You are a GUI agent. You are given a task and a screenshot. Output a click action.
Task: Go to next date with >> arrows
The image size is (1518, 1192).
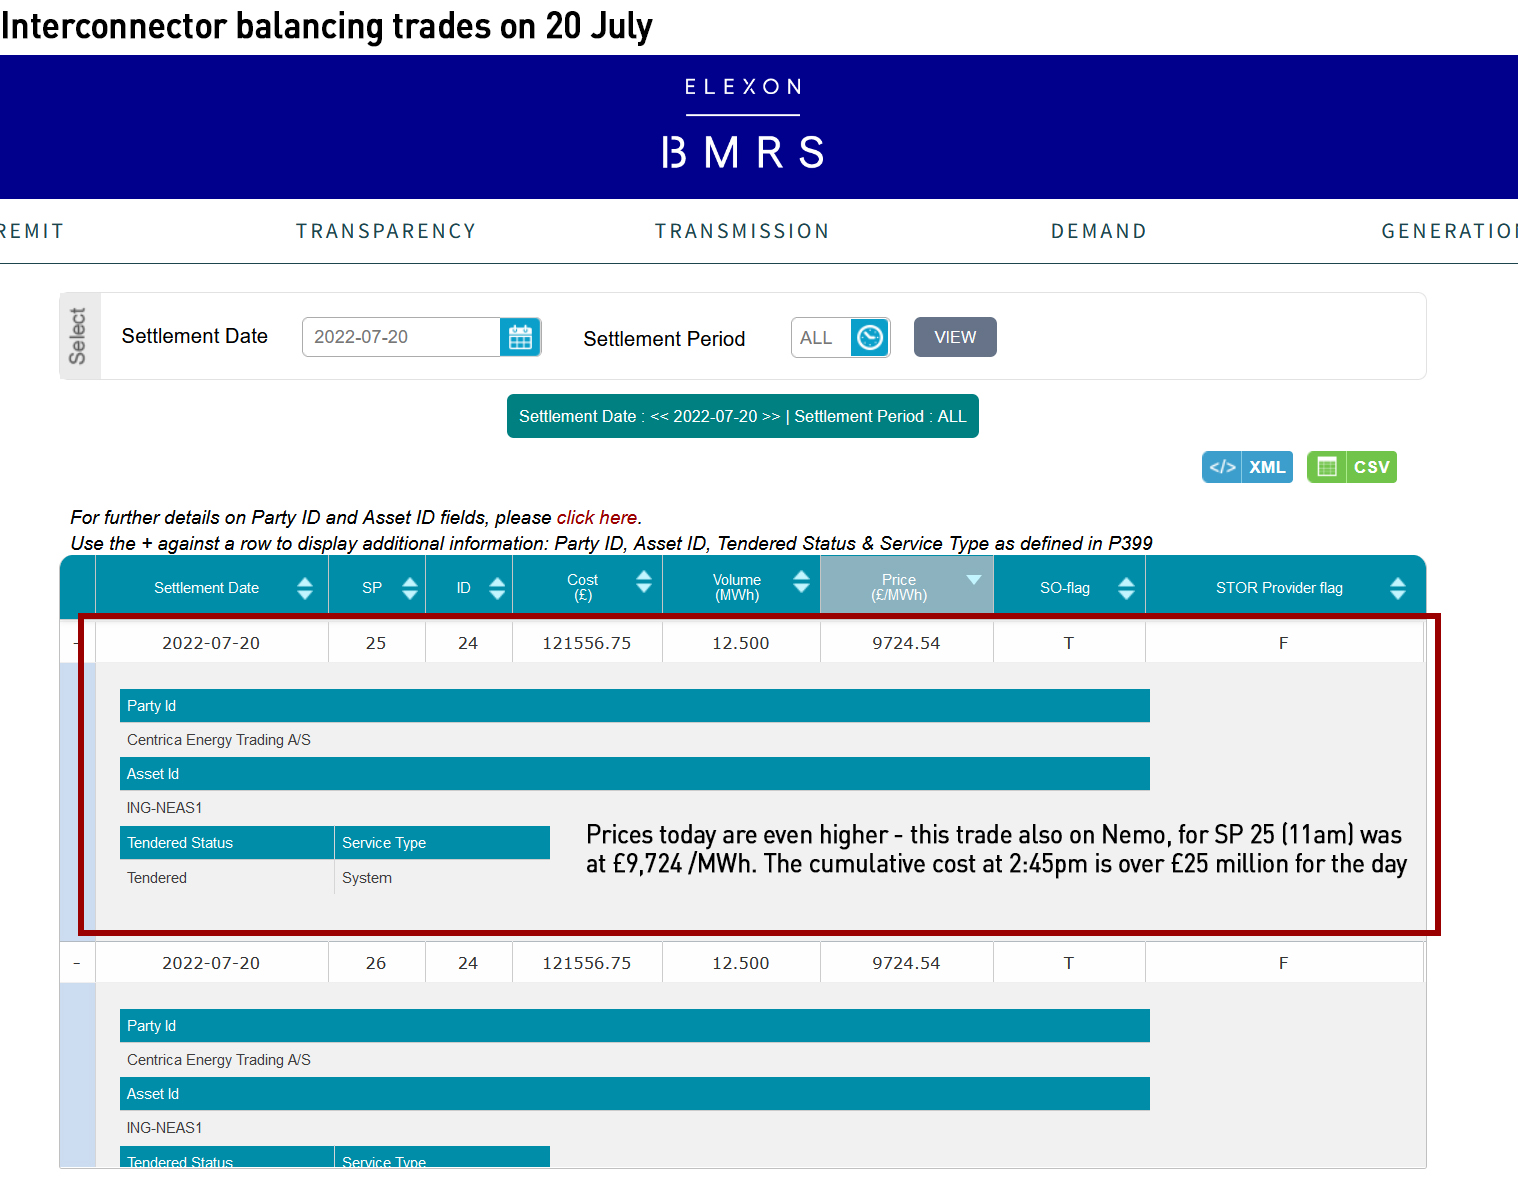point(771,416)
